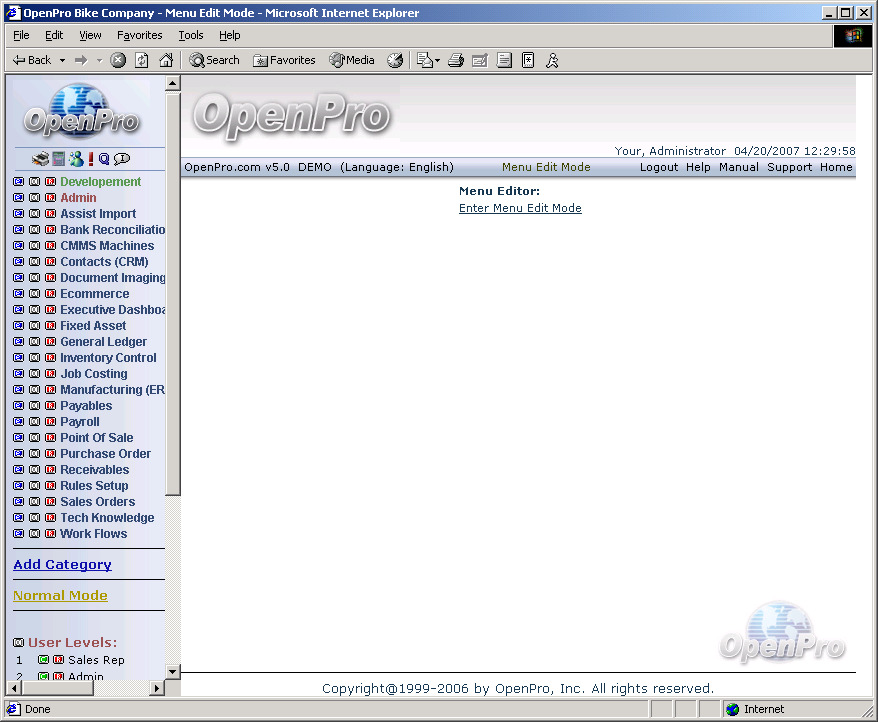
Task: Open the Back button history dropdown arrow
Action: pos(62,60)
